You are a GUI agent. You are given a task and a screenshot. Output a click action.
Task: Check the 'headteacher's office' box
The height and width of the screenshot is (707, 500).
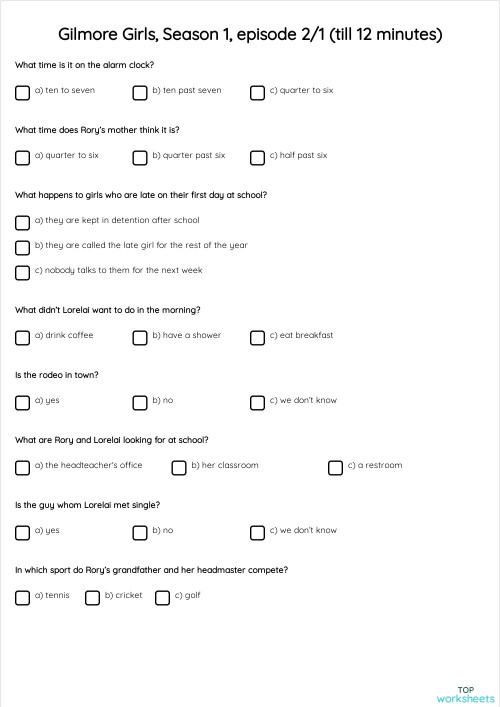tap(23, 468)
